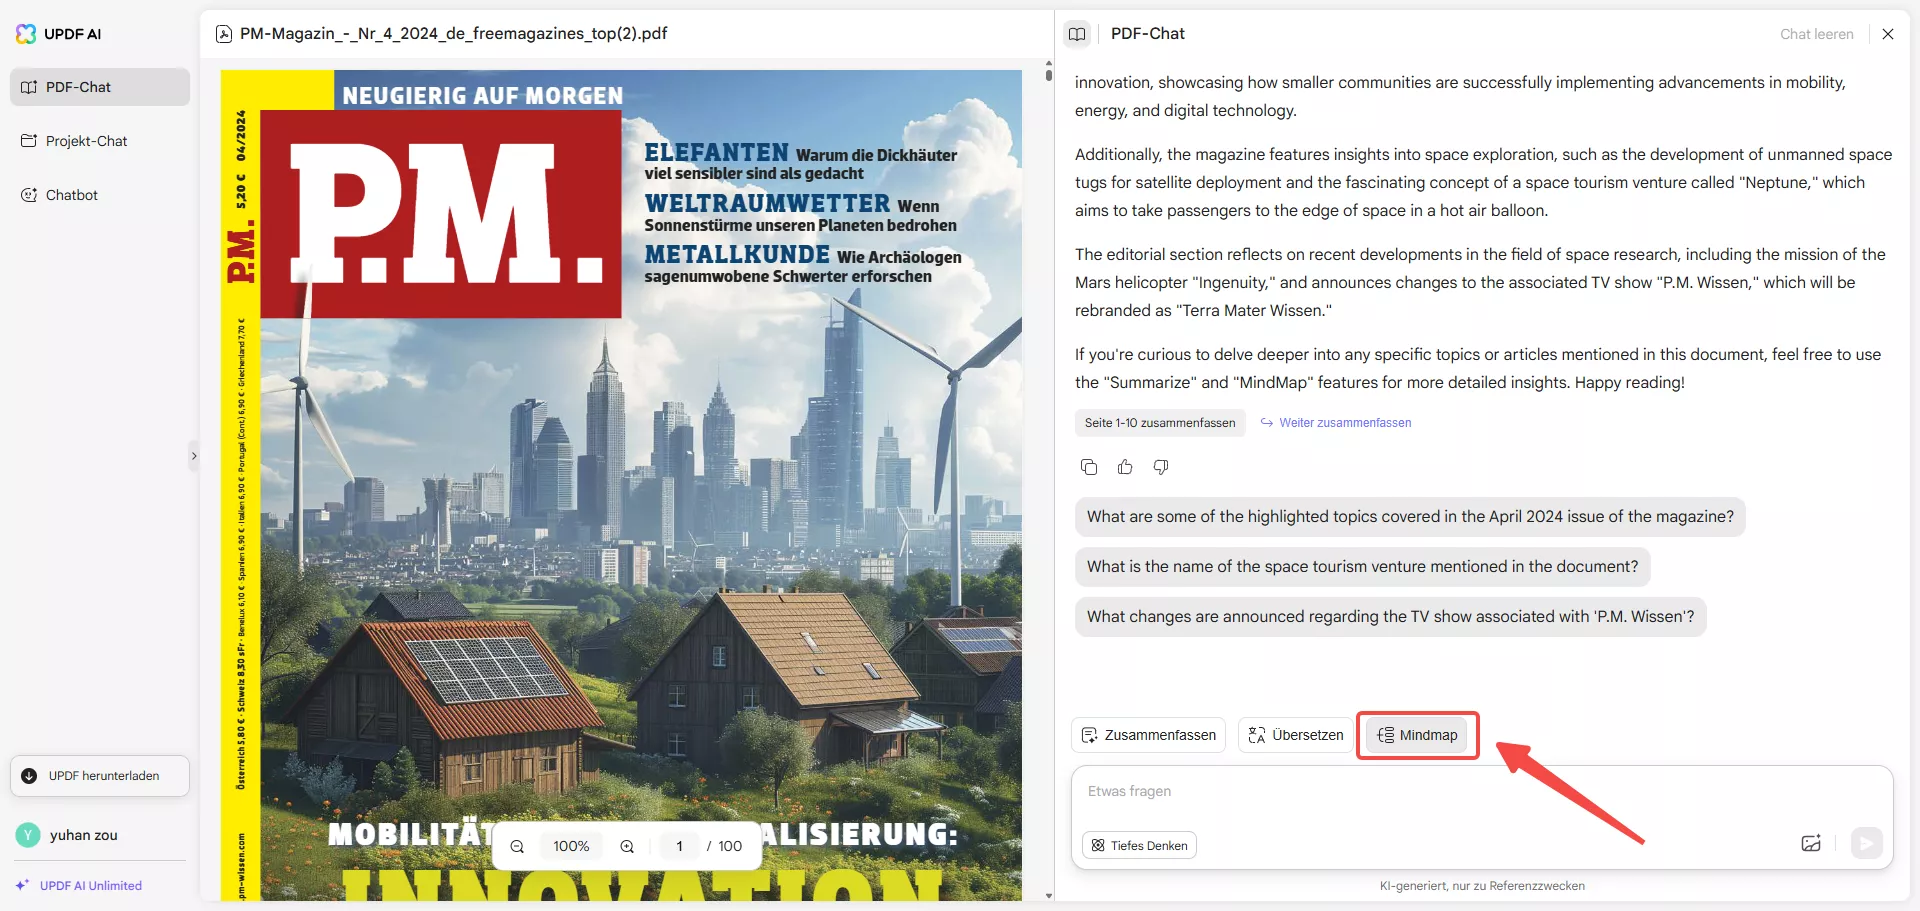Screen dimensions: 1920x911
Task: Select the space tourism venture name suggestion
Action: [x=1362, y=567]
